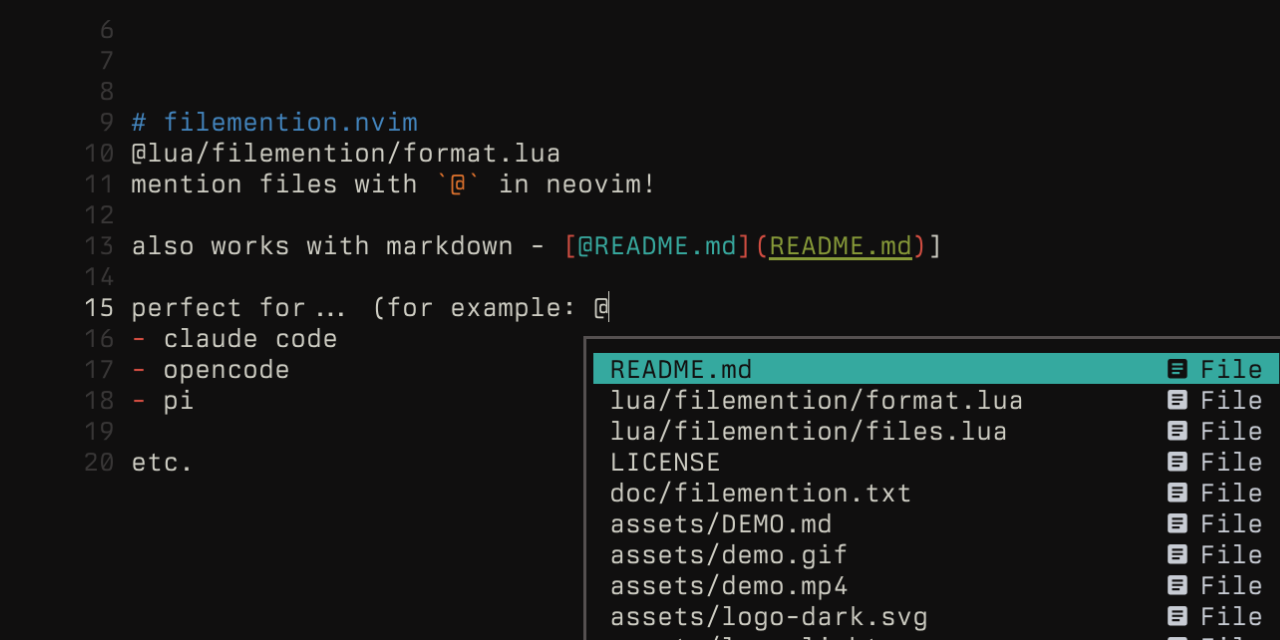
Task: Click the file icon on the files.lua row
Action: 1178,431
